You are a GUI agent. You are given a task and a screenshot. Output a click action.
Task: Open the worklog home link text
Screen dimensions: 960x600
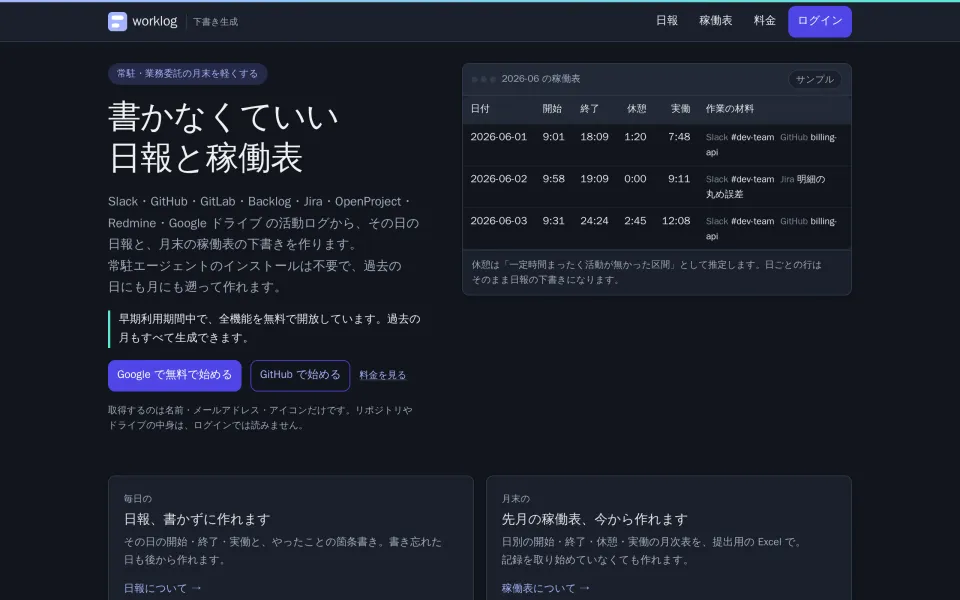pos(154,21)
